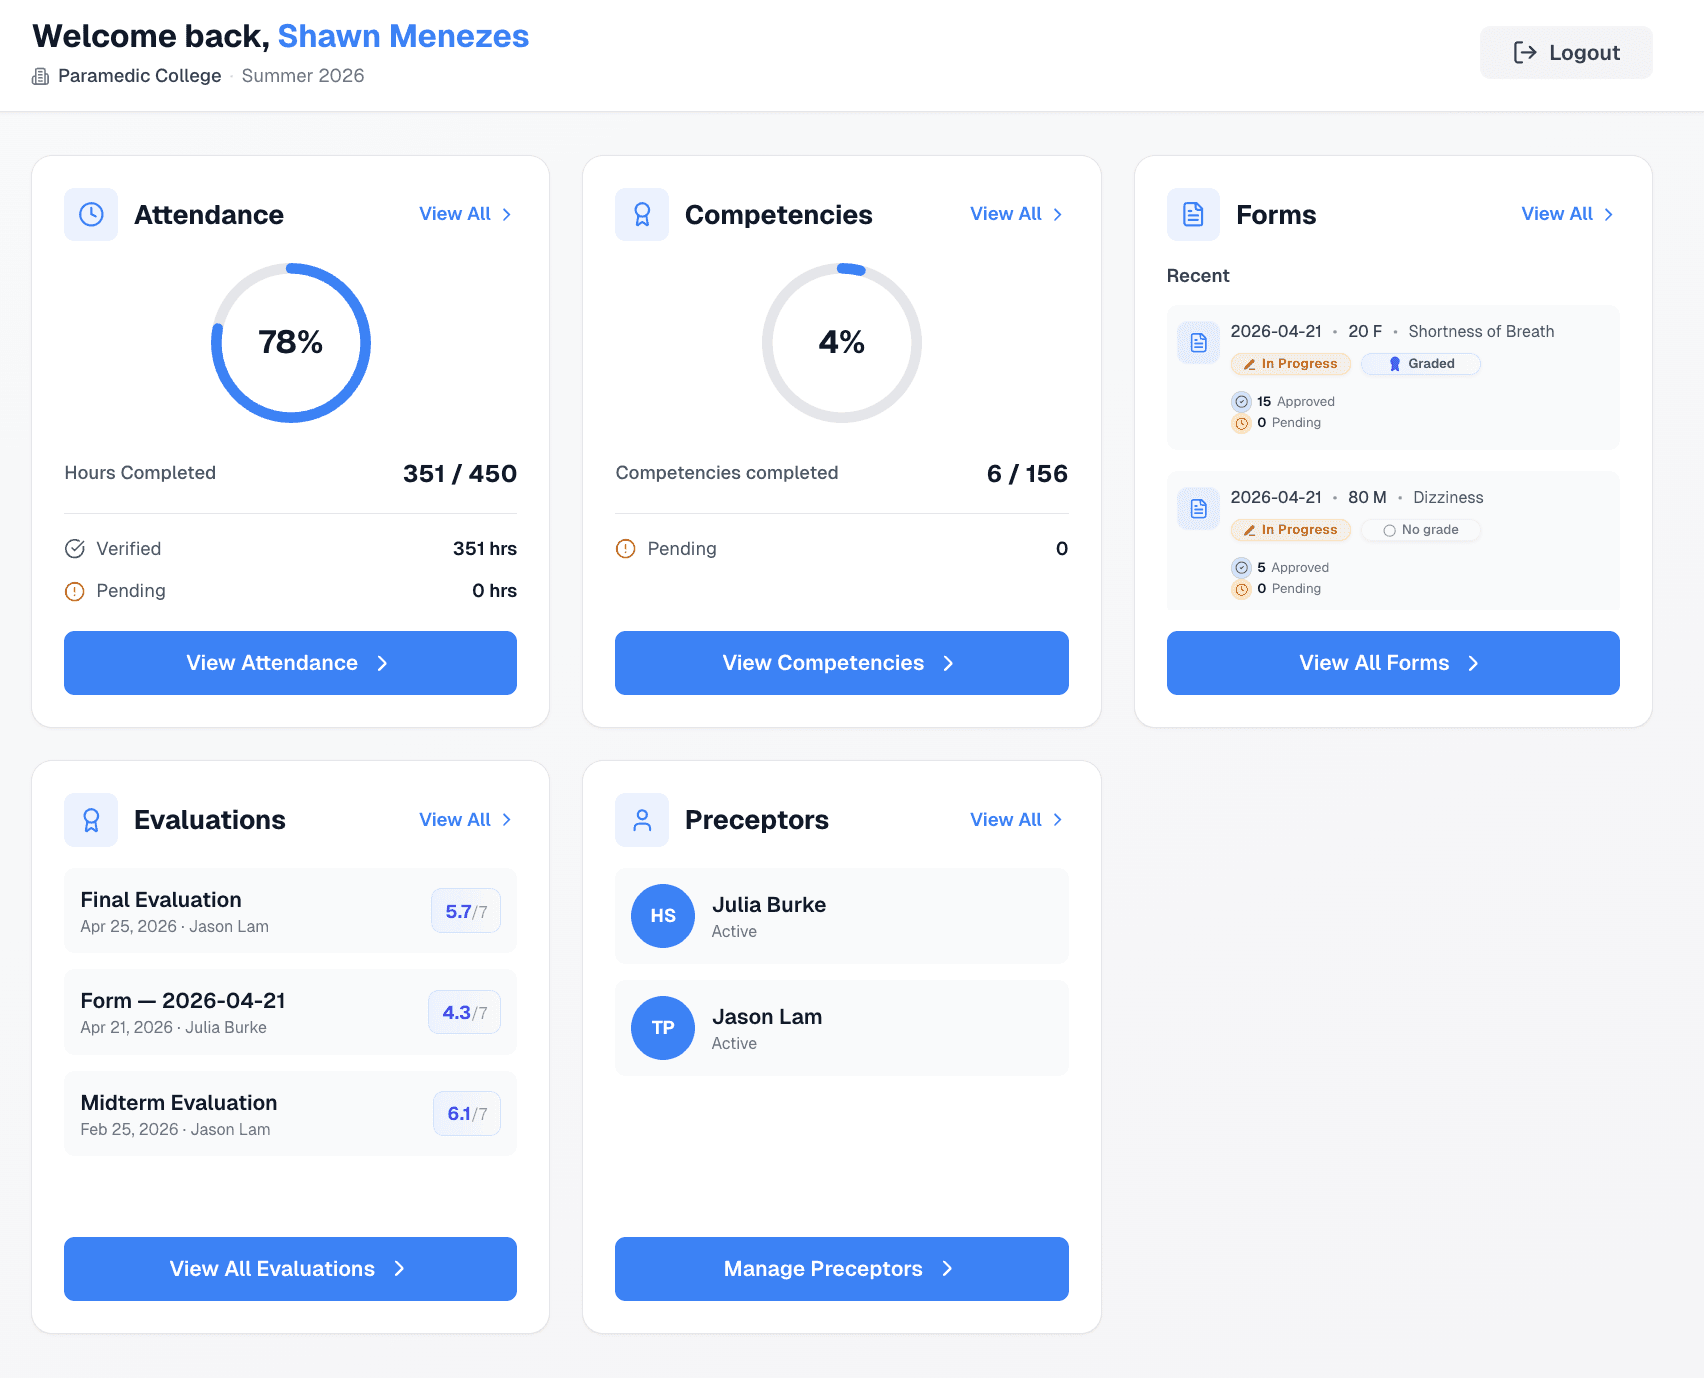The width and height of the screenshot is (1704, 1378).
Task: Select the 4.3/7 score badge
Action: pos(465,1012)
